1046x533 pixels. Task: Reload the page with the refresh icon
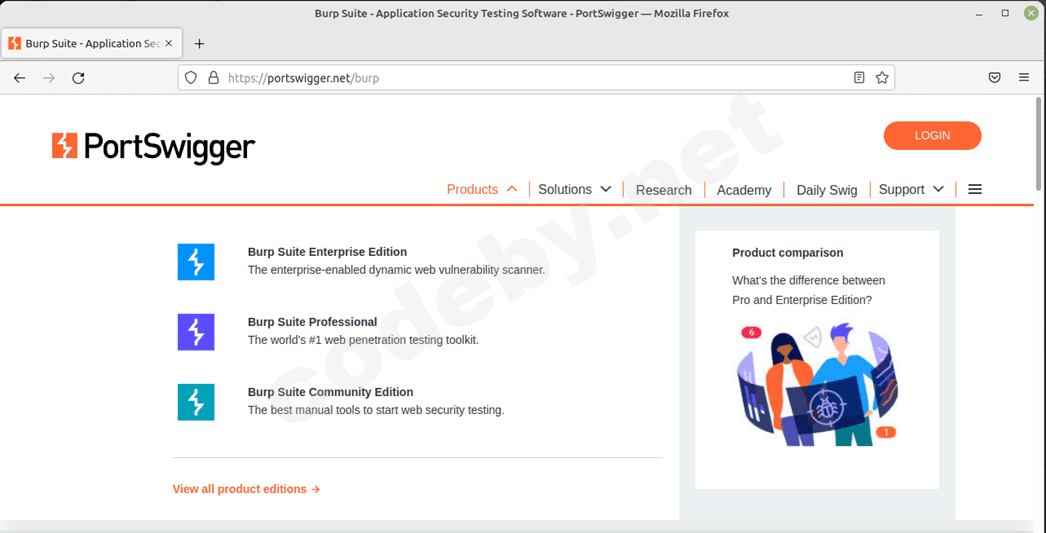(x=78, y=78)
